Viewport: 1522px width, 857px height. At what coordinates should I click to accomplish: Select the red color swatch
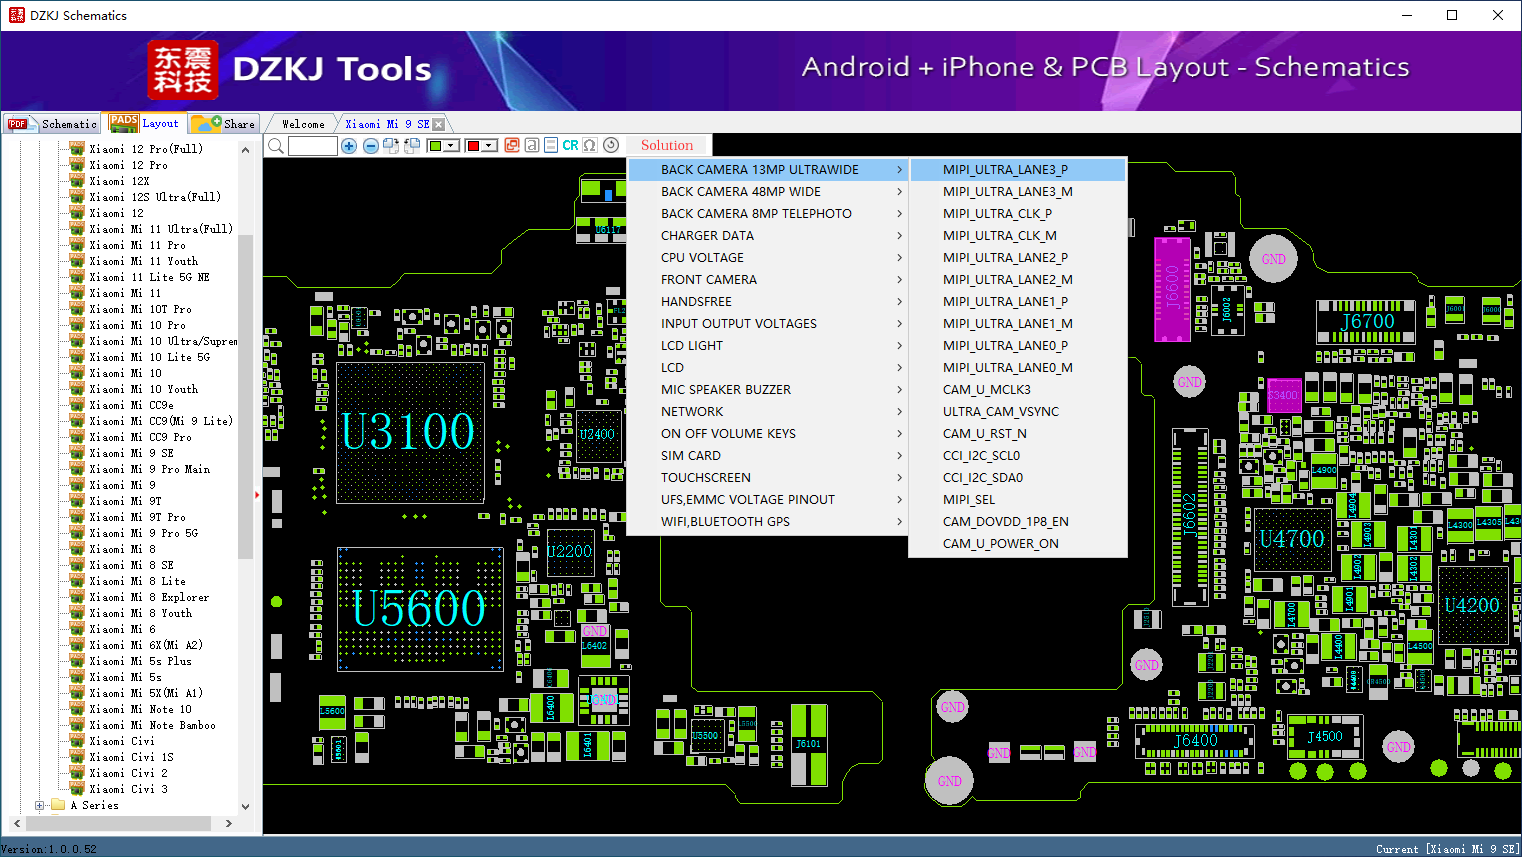point(473,146)
